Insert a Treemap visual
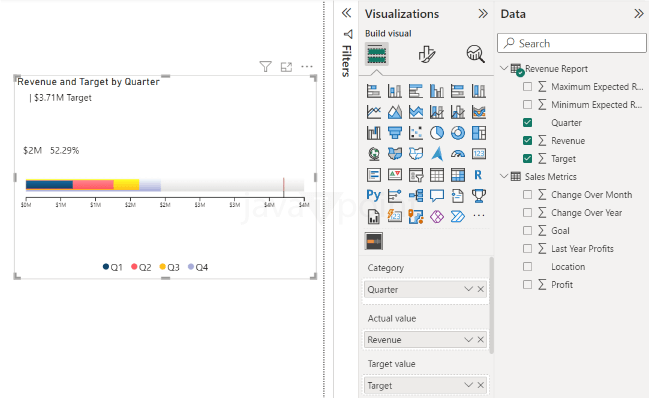 (x=479, y=133)
